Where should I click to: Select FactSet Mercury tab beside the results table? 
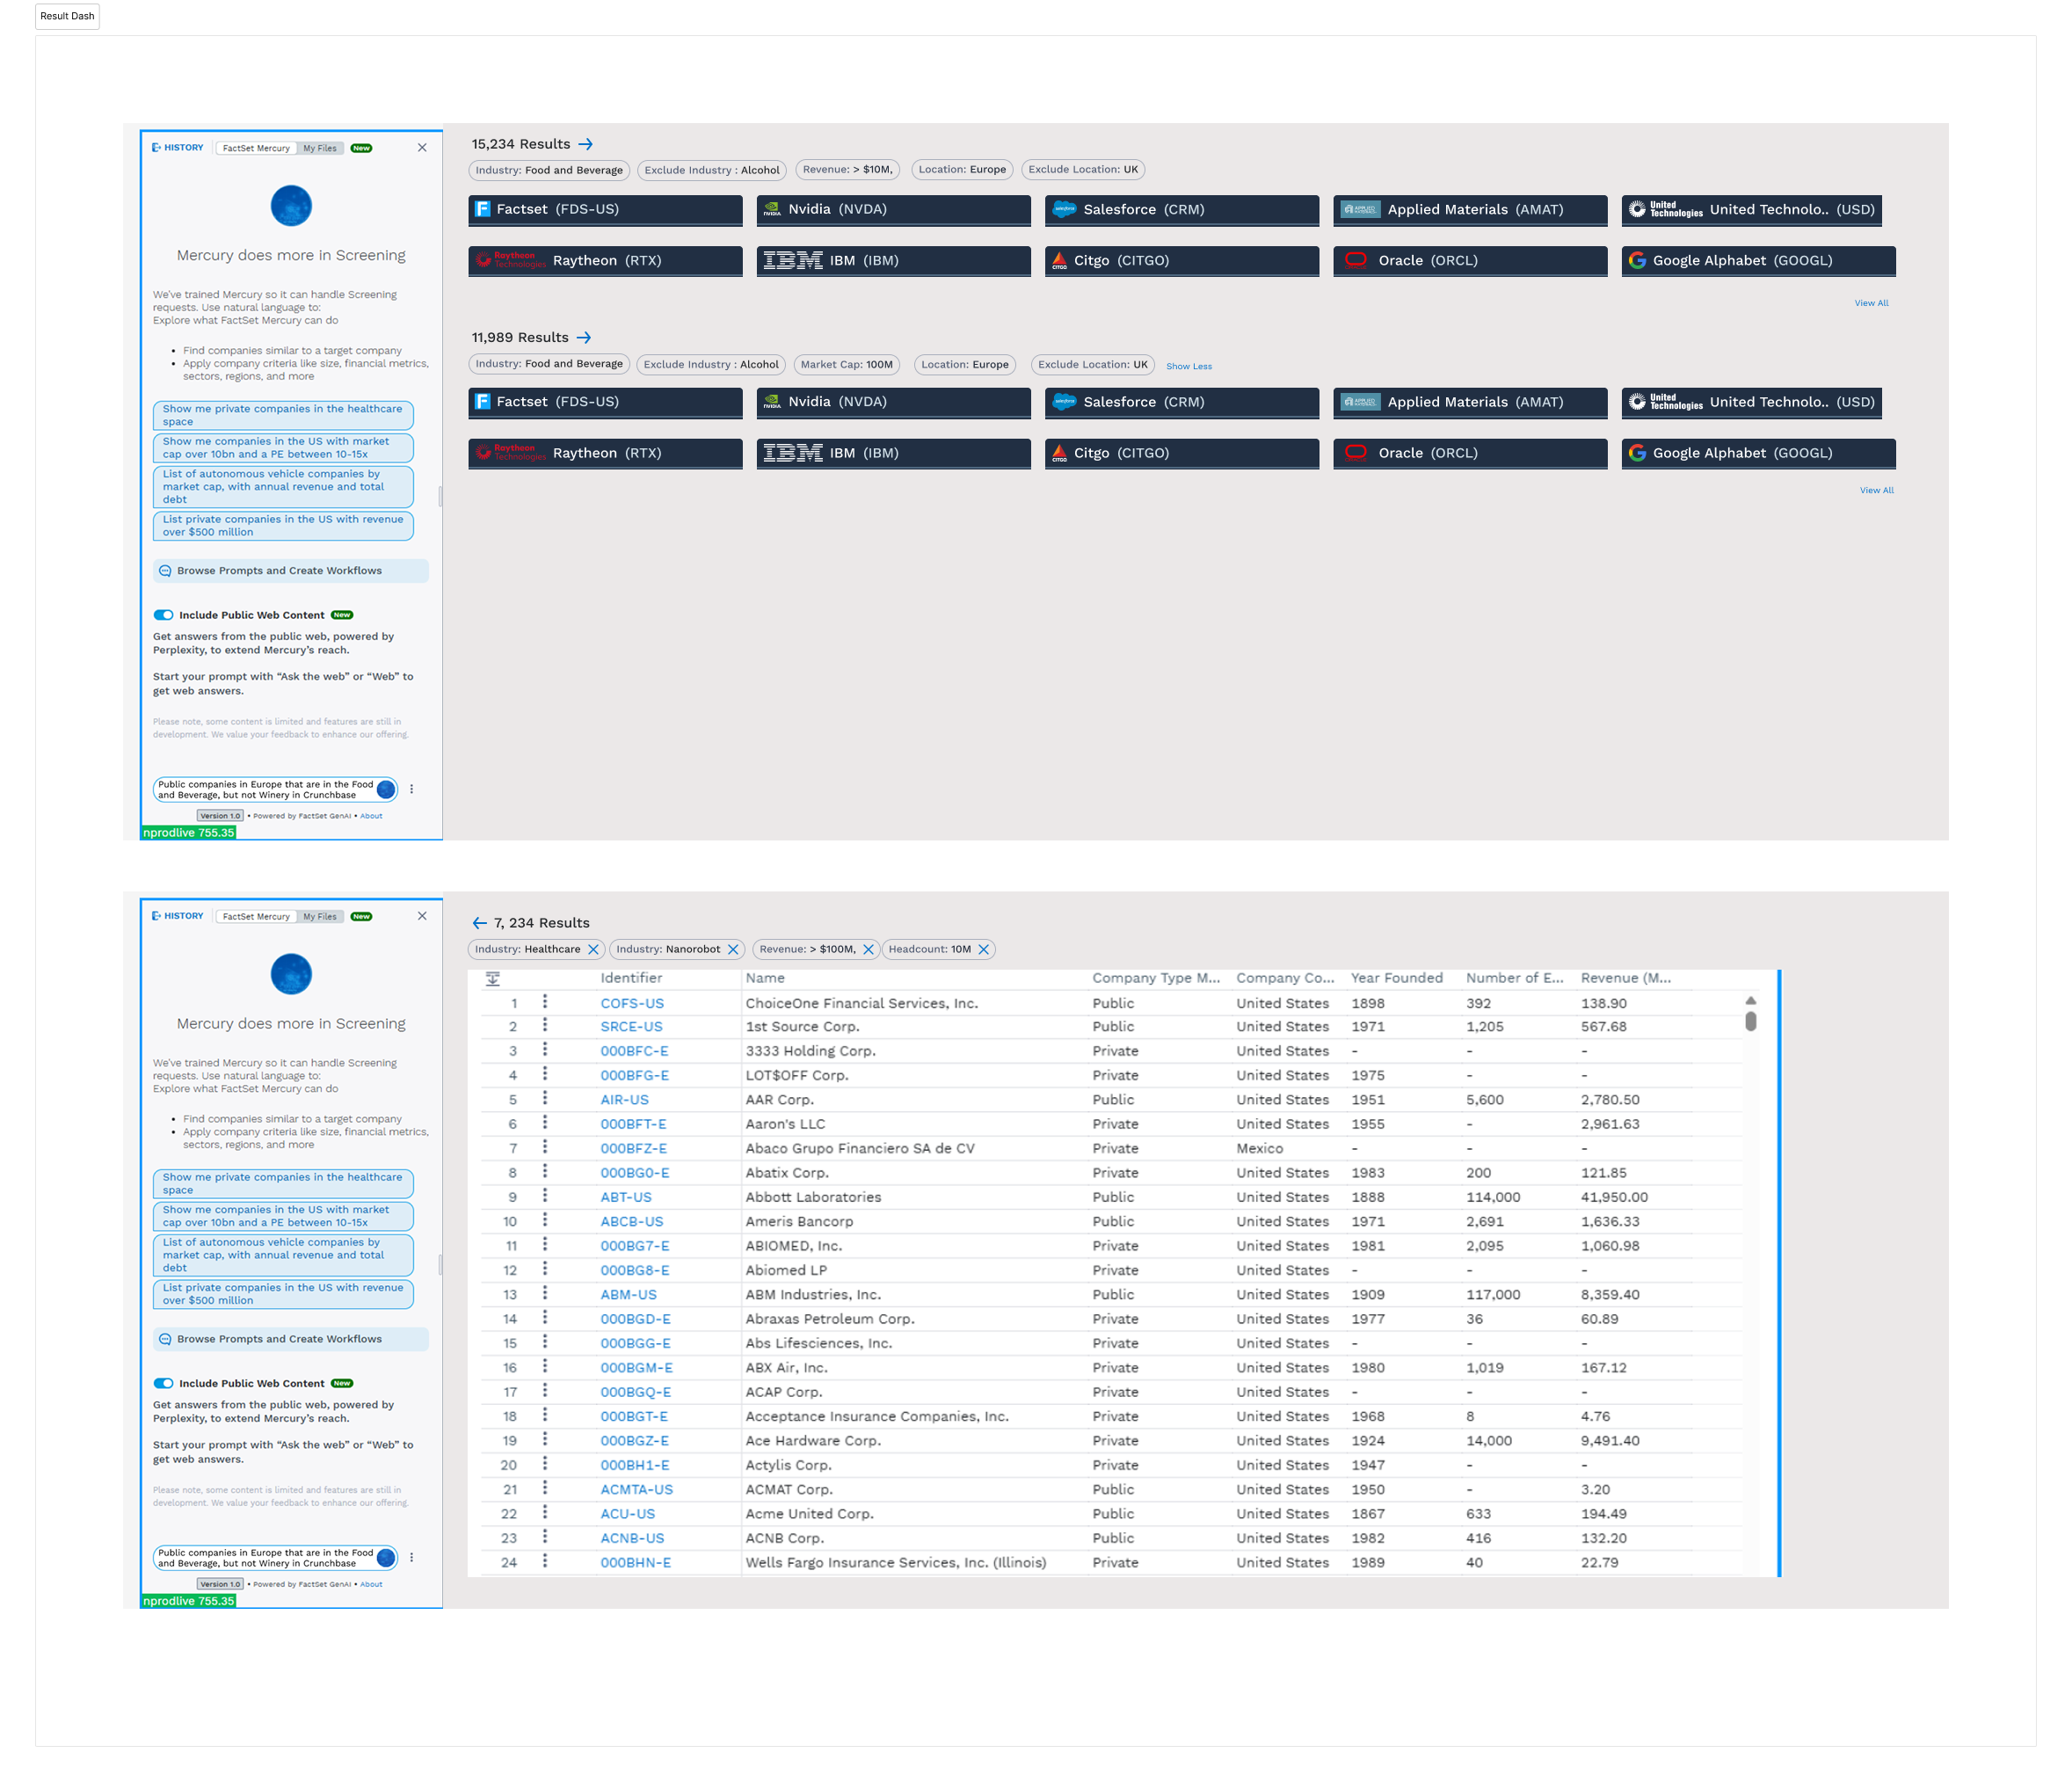(x=256, y=916)
